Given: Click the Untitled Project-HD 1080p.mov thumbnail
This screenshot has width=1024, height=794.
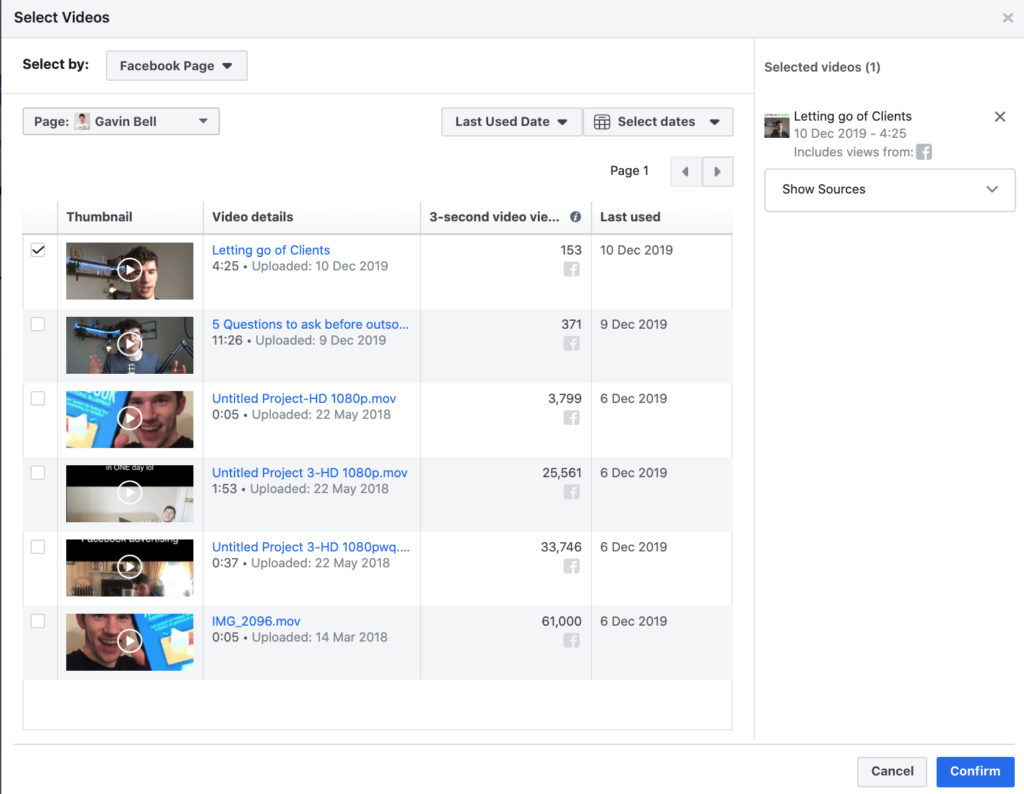Looking at the screenshot, I should (130, 418).
